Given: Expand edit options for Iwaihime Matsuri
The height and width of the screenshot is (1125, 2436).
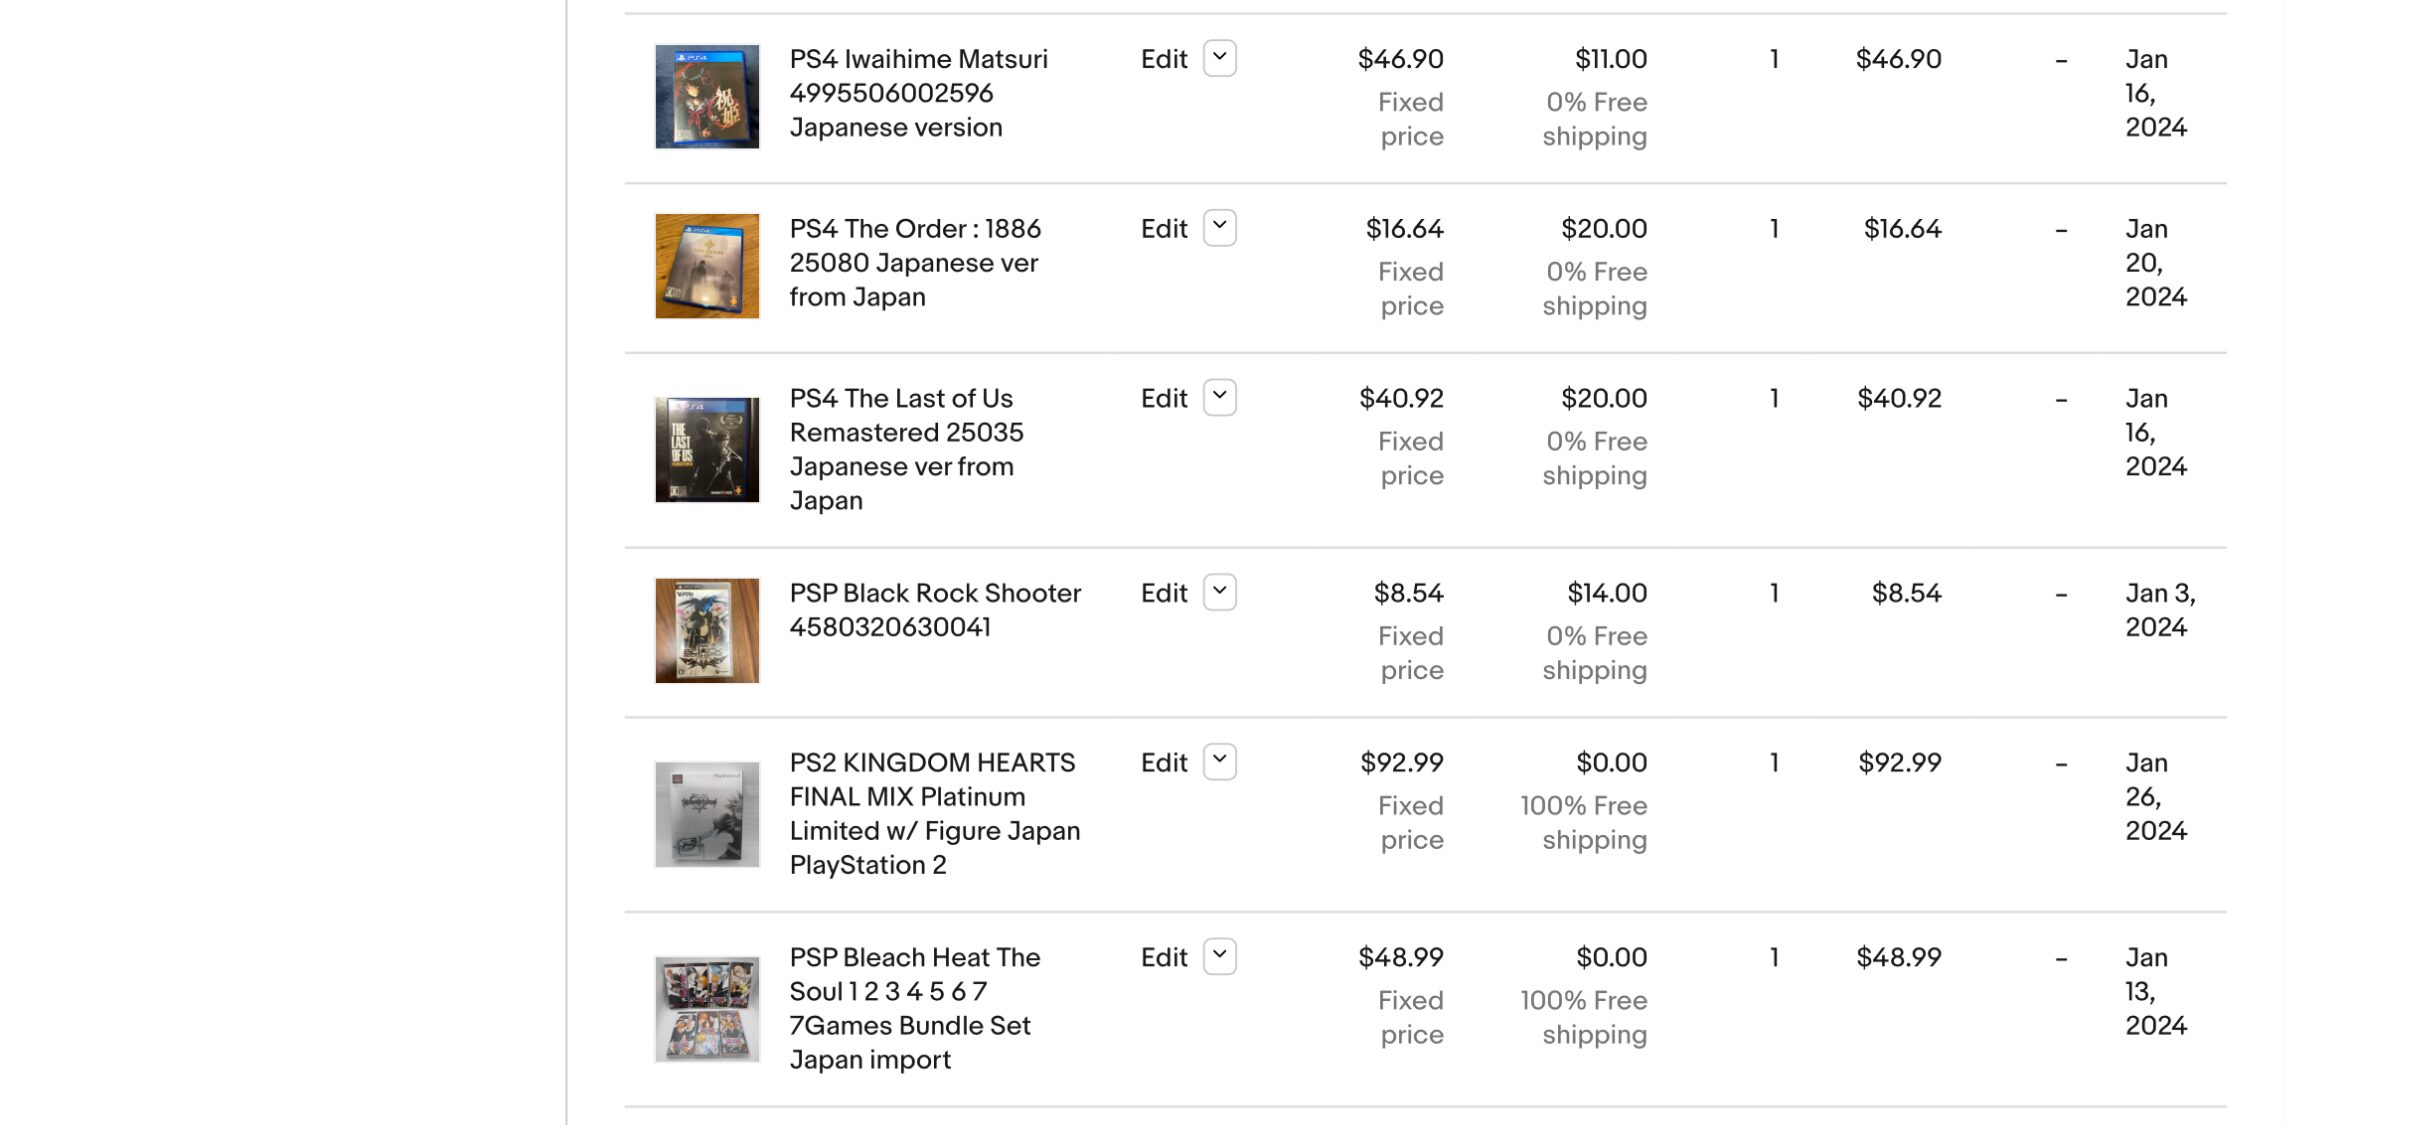Looking at the screenshot, I should 1219,58.
